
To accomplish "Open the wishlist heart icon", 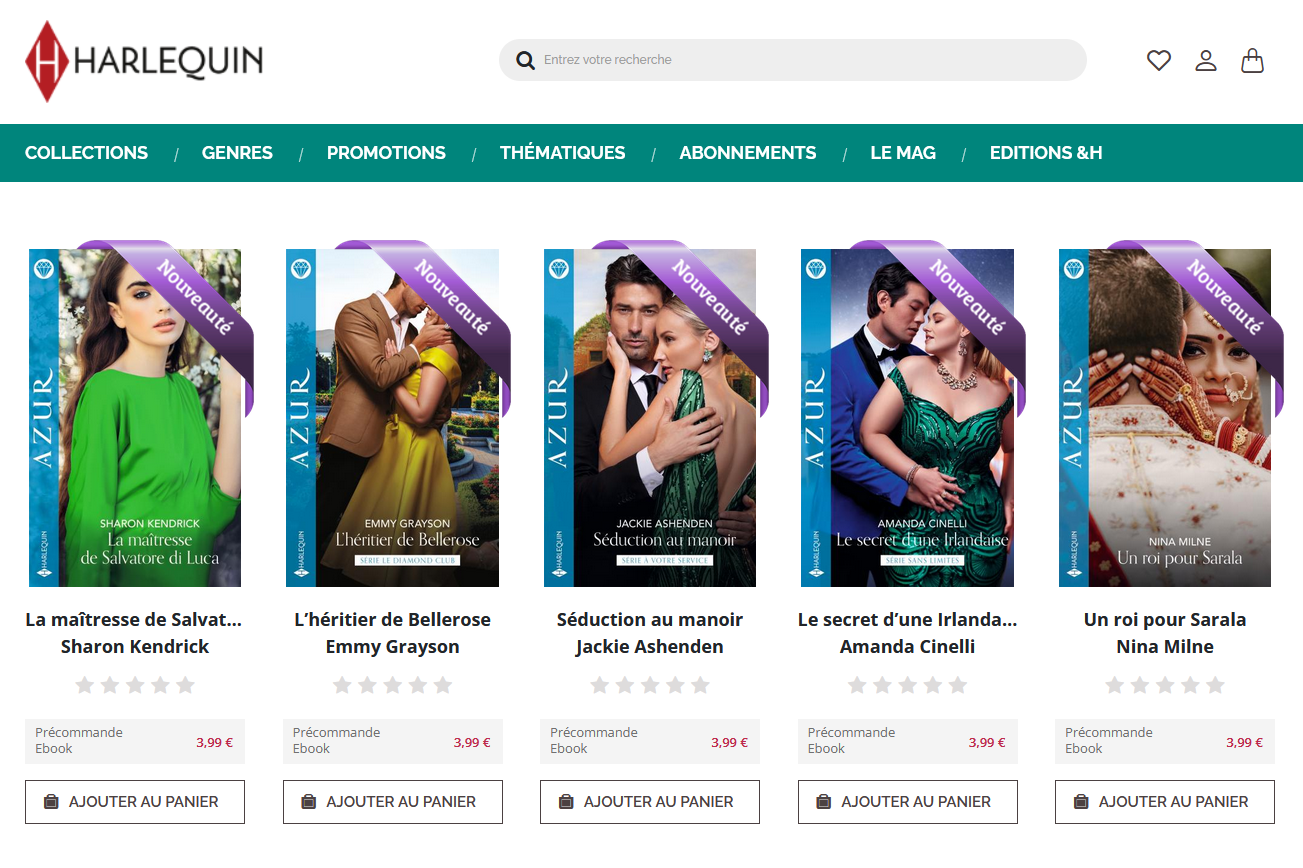I will (x=1158, y=61).
